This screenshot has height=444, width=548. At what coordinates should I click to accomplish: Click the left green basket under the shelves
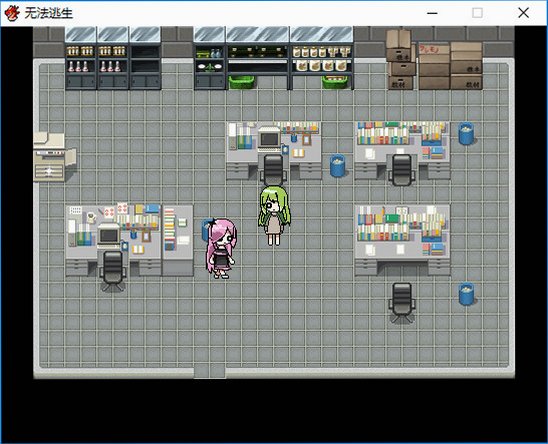coord(241,83)
